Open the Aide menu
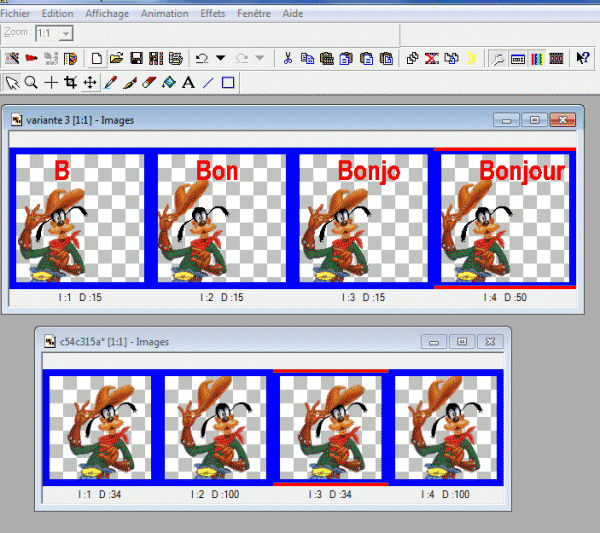The width and height of the screenshot is (600, 533). click(293, 14)
